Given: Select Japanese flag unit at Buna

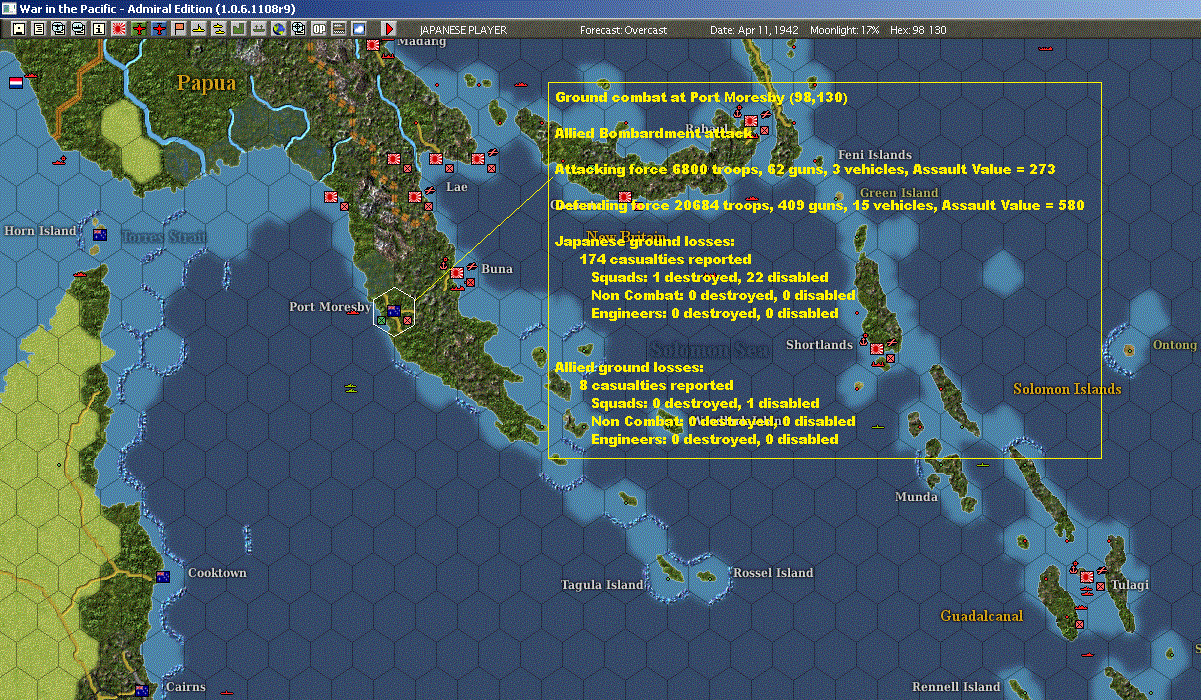Looking at the screenshot, I should (457, 272).
